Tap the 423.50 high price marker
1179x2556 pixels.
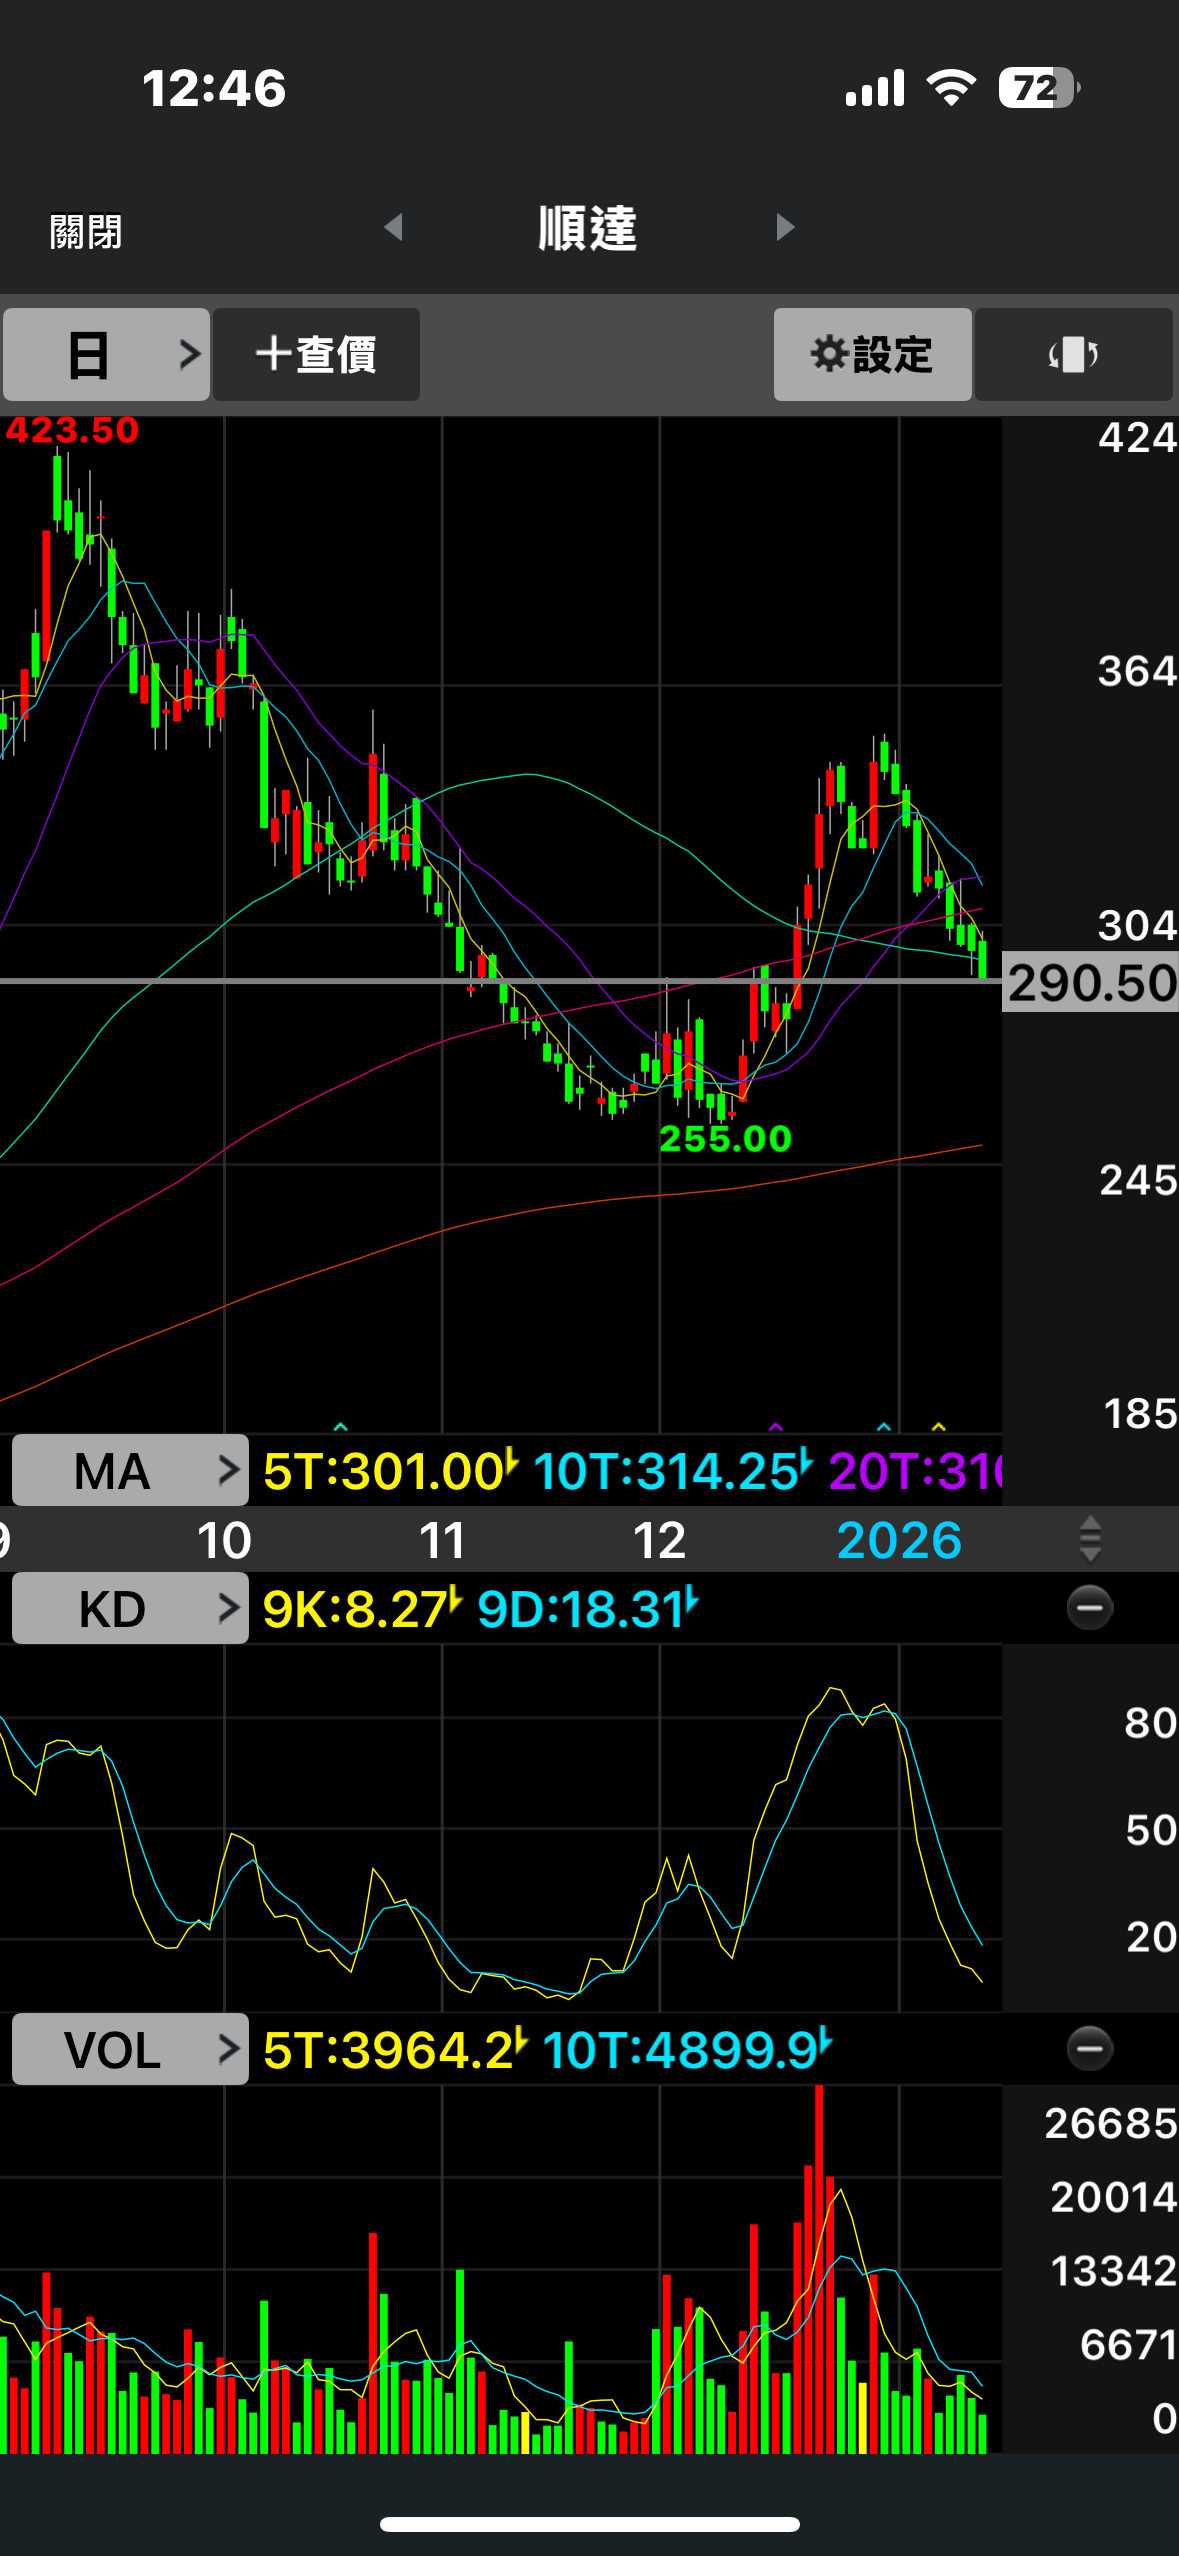[72, 430]
